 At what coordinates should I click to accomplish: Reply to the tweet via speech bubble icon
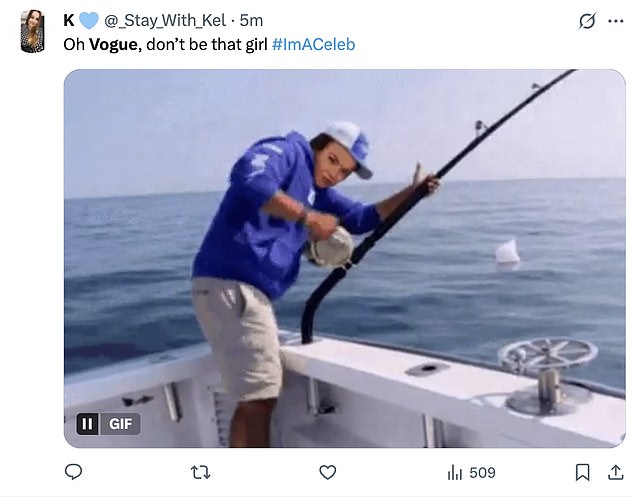[x=73, y=472]
